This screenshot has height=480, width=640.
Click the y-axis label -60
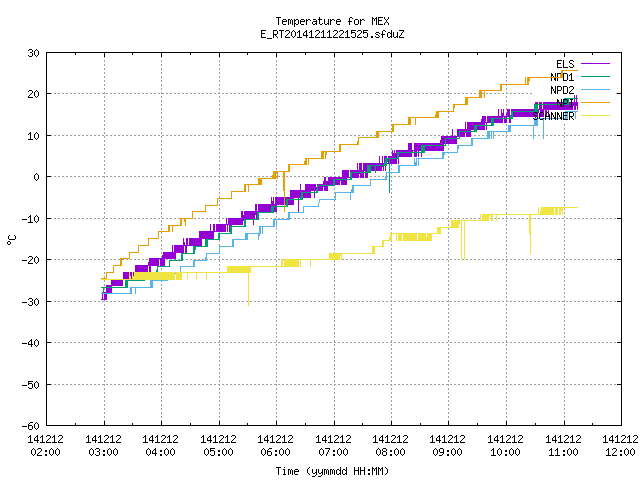(x=31, y=426)
